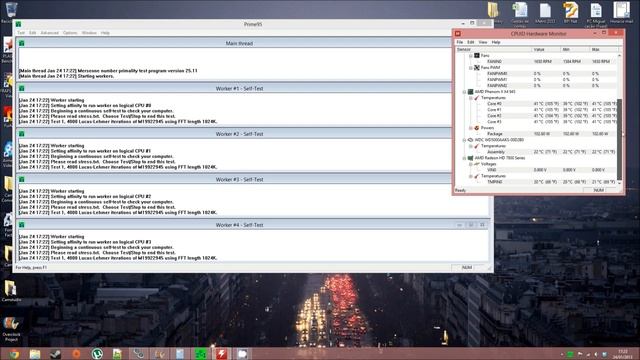Click the AMD Radeon GPU icon

[471, 158]
